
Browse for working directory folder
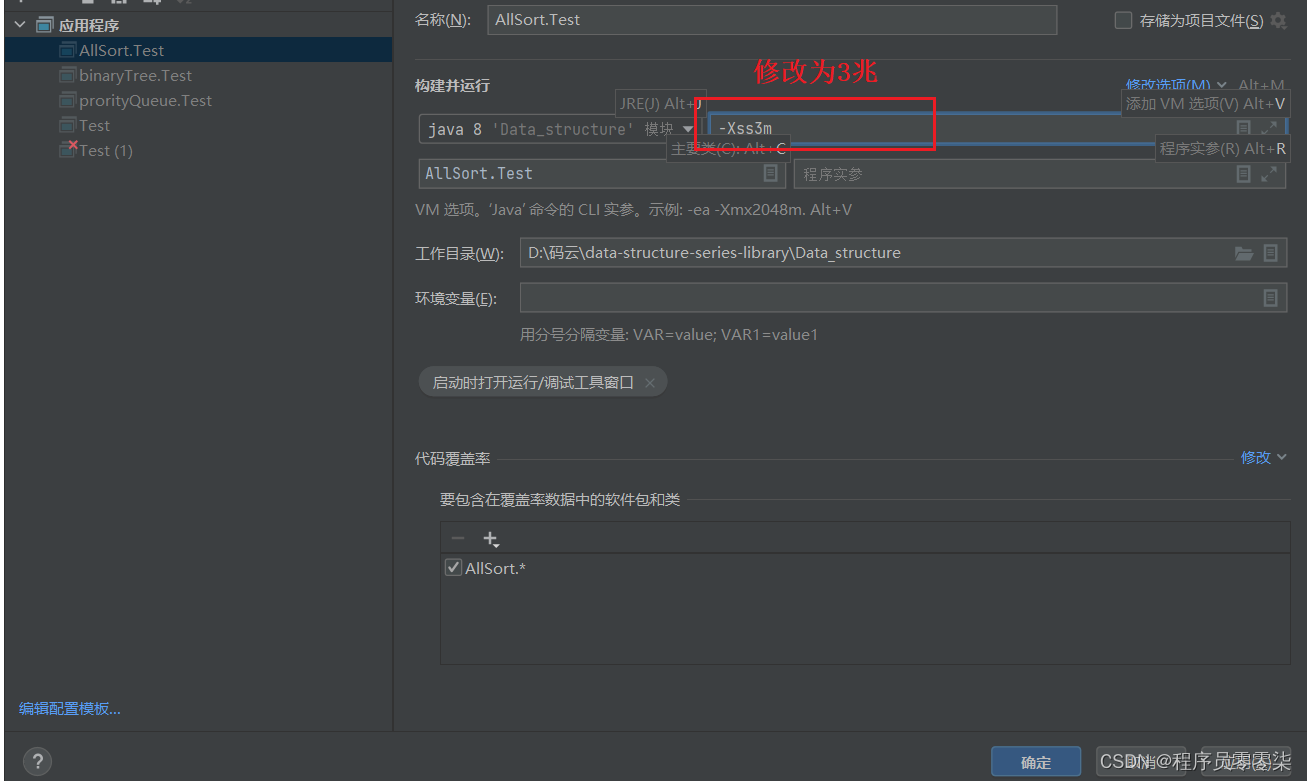[1244, 253]
